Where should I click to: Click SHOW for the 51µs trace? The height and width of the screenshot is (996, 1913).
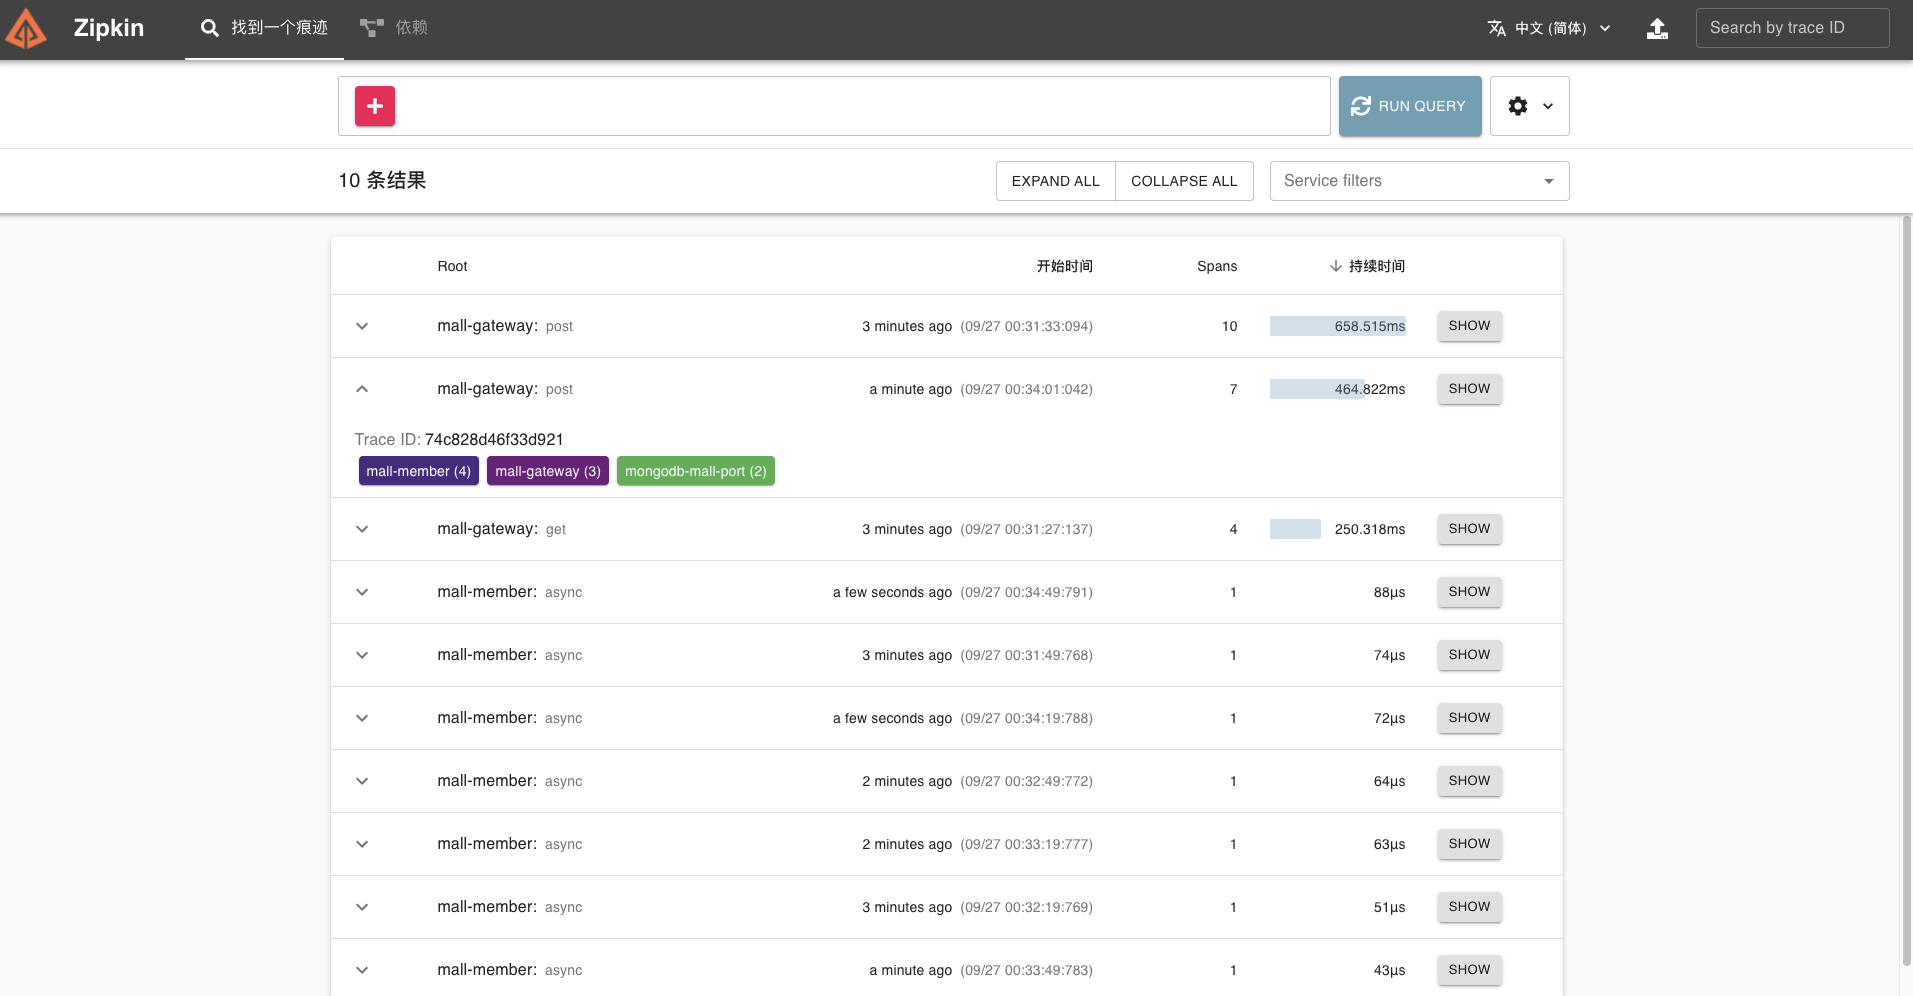tap(1469, 907)
